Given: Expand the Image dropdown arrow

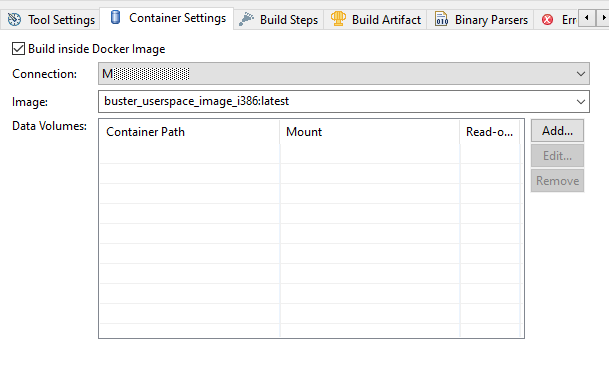Looking at the screenshot, I should pyautogui.click(x=581, y=102).
